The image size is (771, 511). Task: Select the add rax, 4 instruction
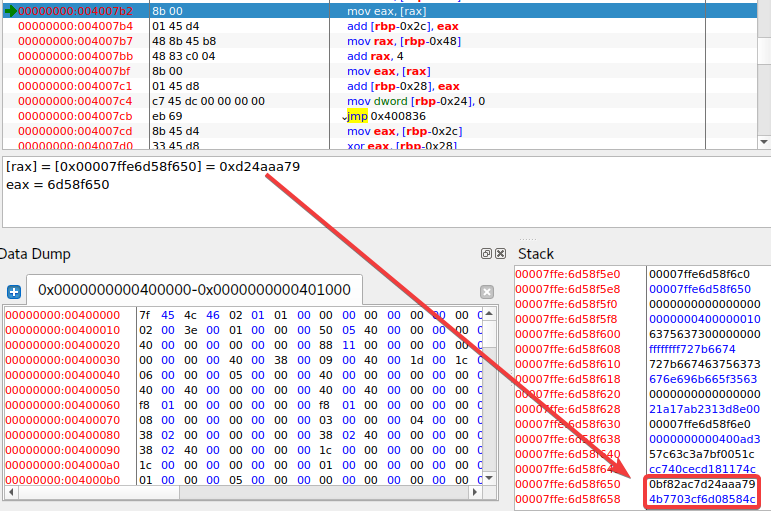(380, 56)
